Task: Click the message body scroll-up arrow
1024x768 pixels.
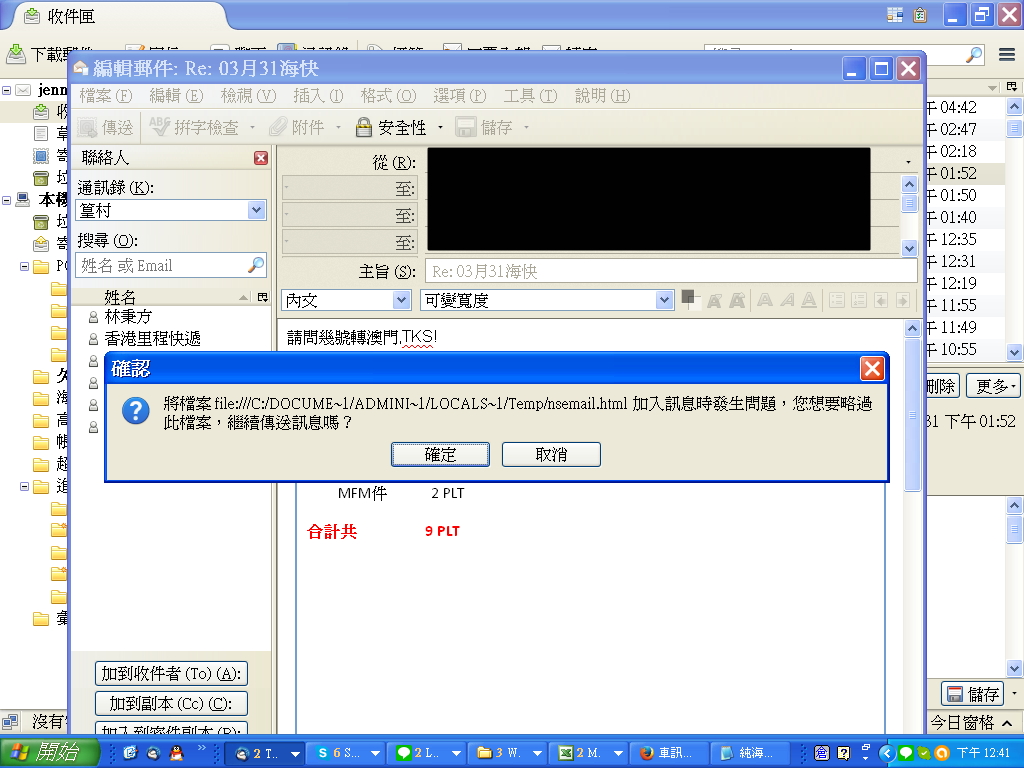Action: point(912,328)
